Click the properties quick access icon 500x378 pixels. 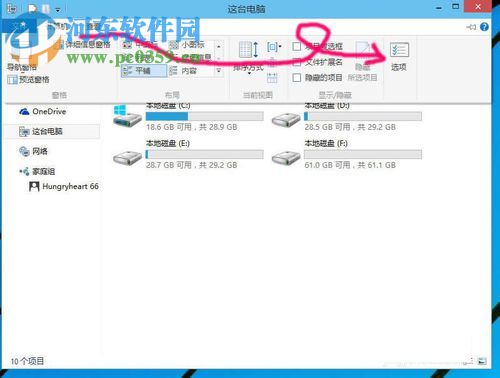pos(33,8)
